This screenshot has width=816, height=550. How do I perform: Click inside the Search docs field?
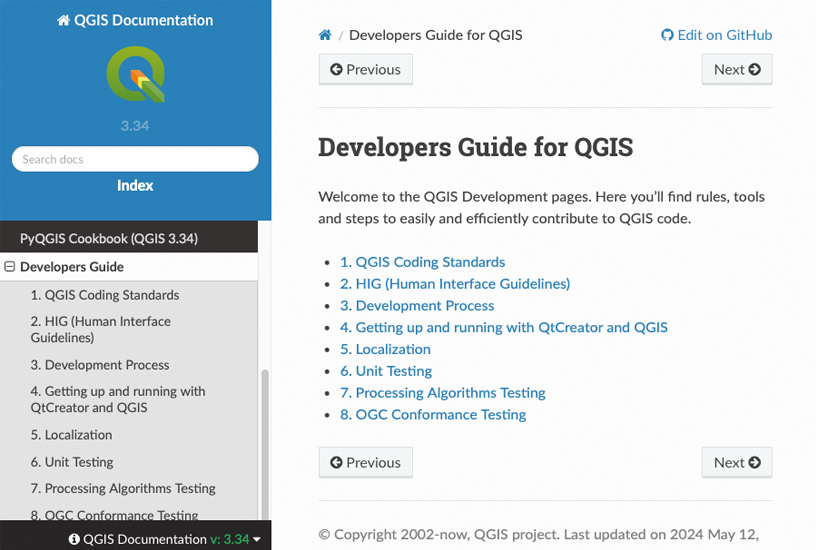[135, 159]
